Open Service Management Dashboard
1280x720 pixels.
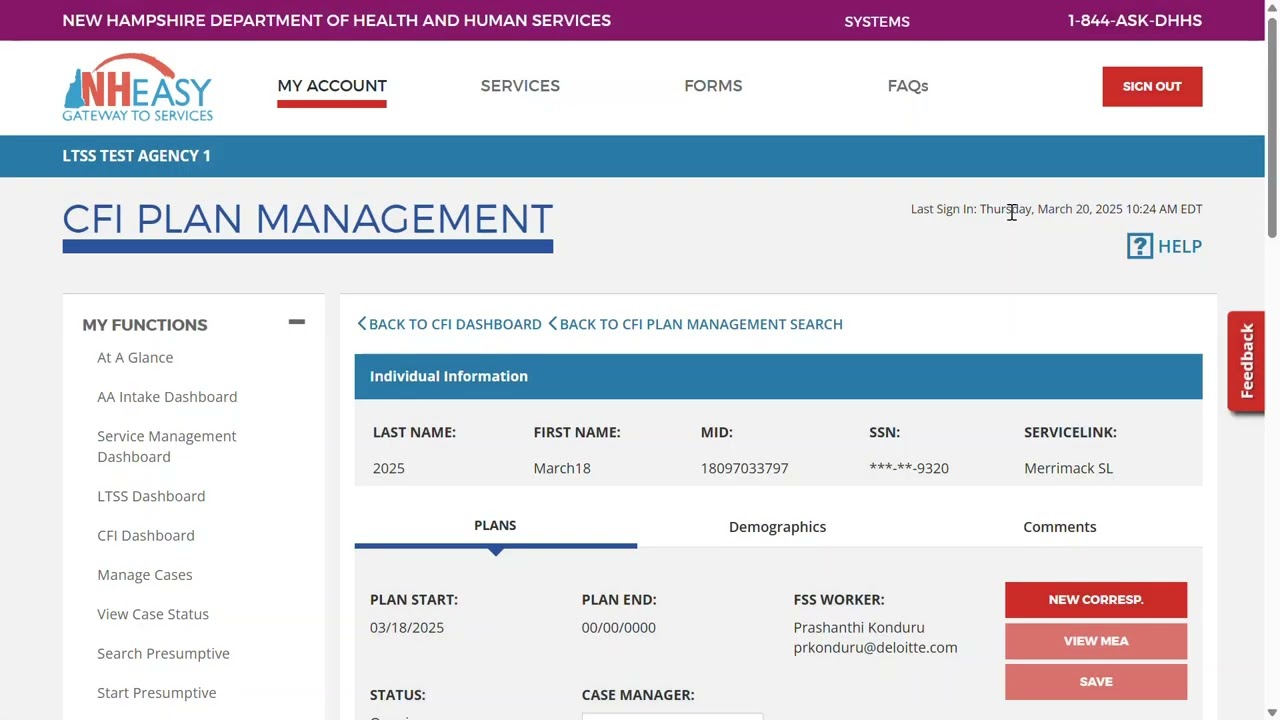pos(167,446)
